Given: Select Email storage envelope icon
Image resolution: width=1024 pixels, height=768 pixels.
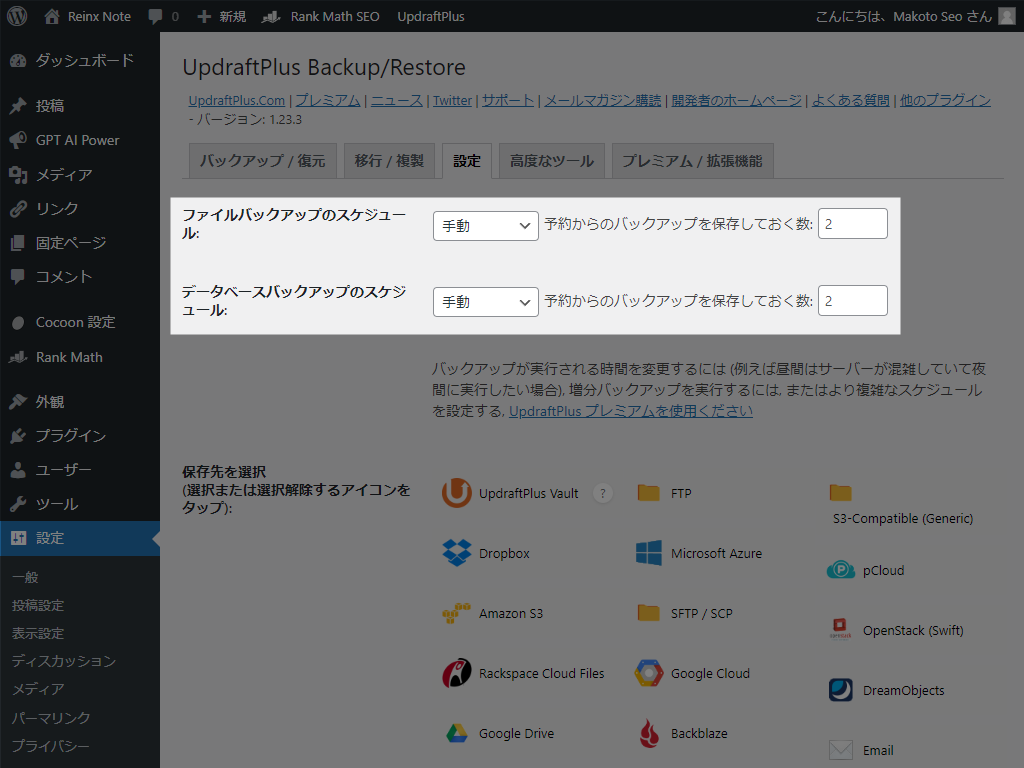Looking at the screenshot, I should pos(840,750).
